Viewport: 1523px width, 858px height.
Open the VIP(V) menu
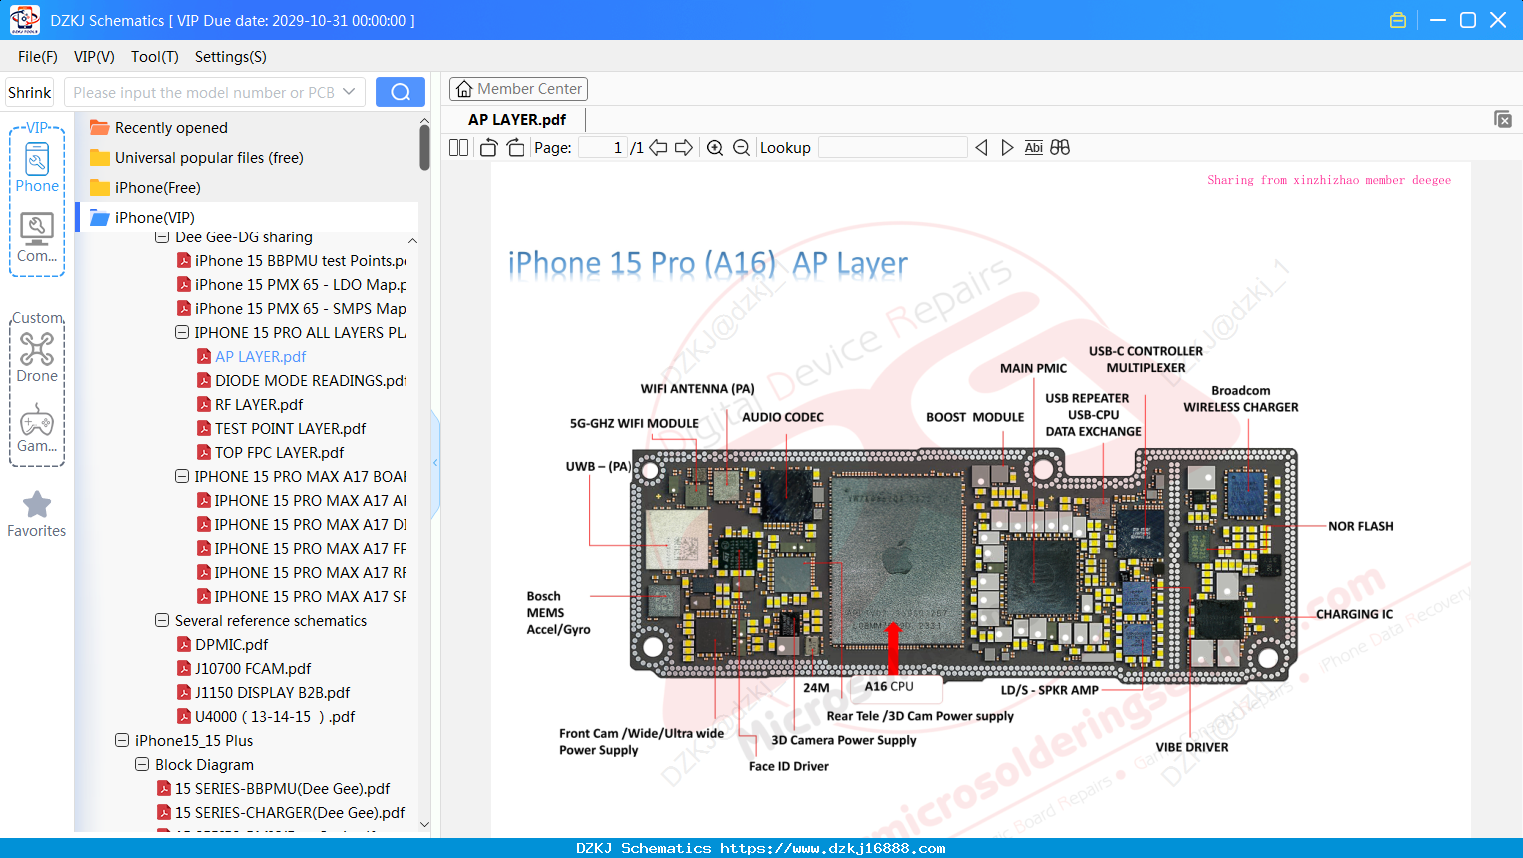[x=94, y=57]
